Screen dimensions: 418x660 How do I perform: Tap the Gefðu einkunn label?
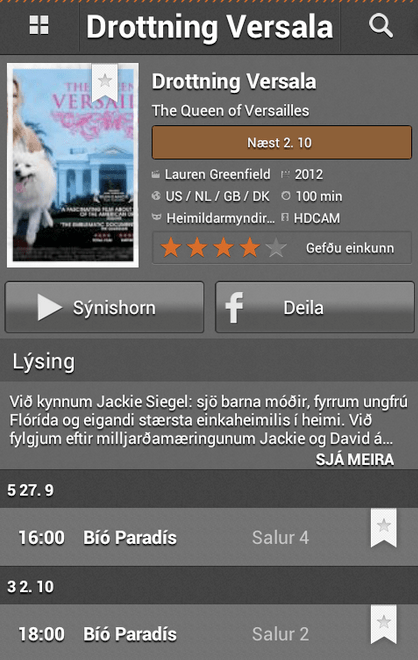350,248
